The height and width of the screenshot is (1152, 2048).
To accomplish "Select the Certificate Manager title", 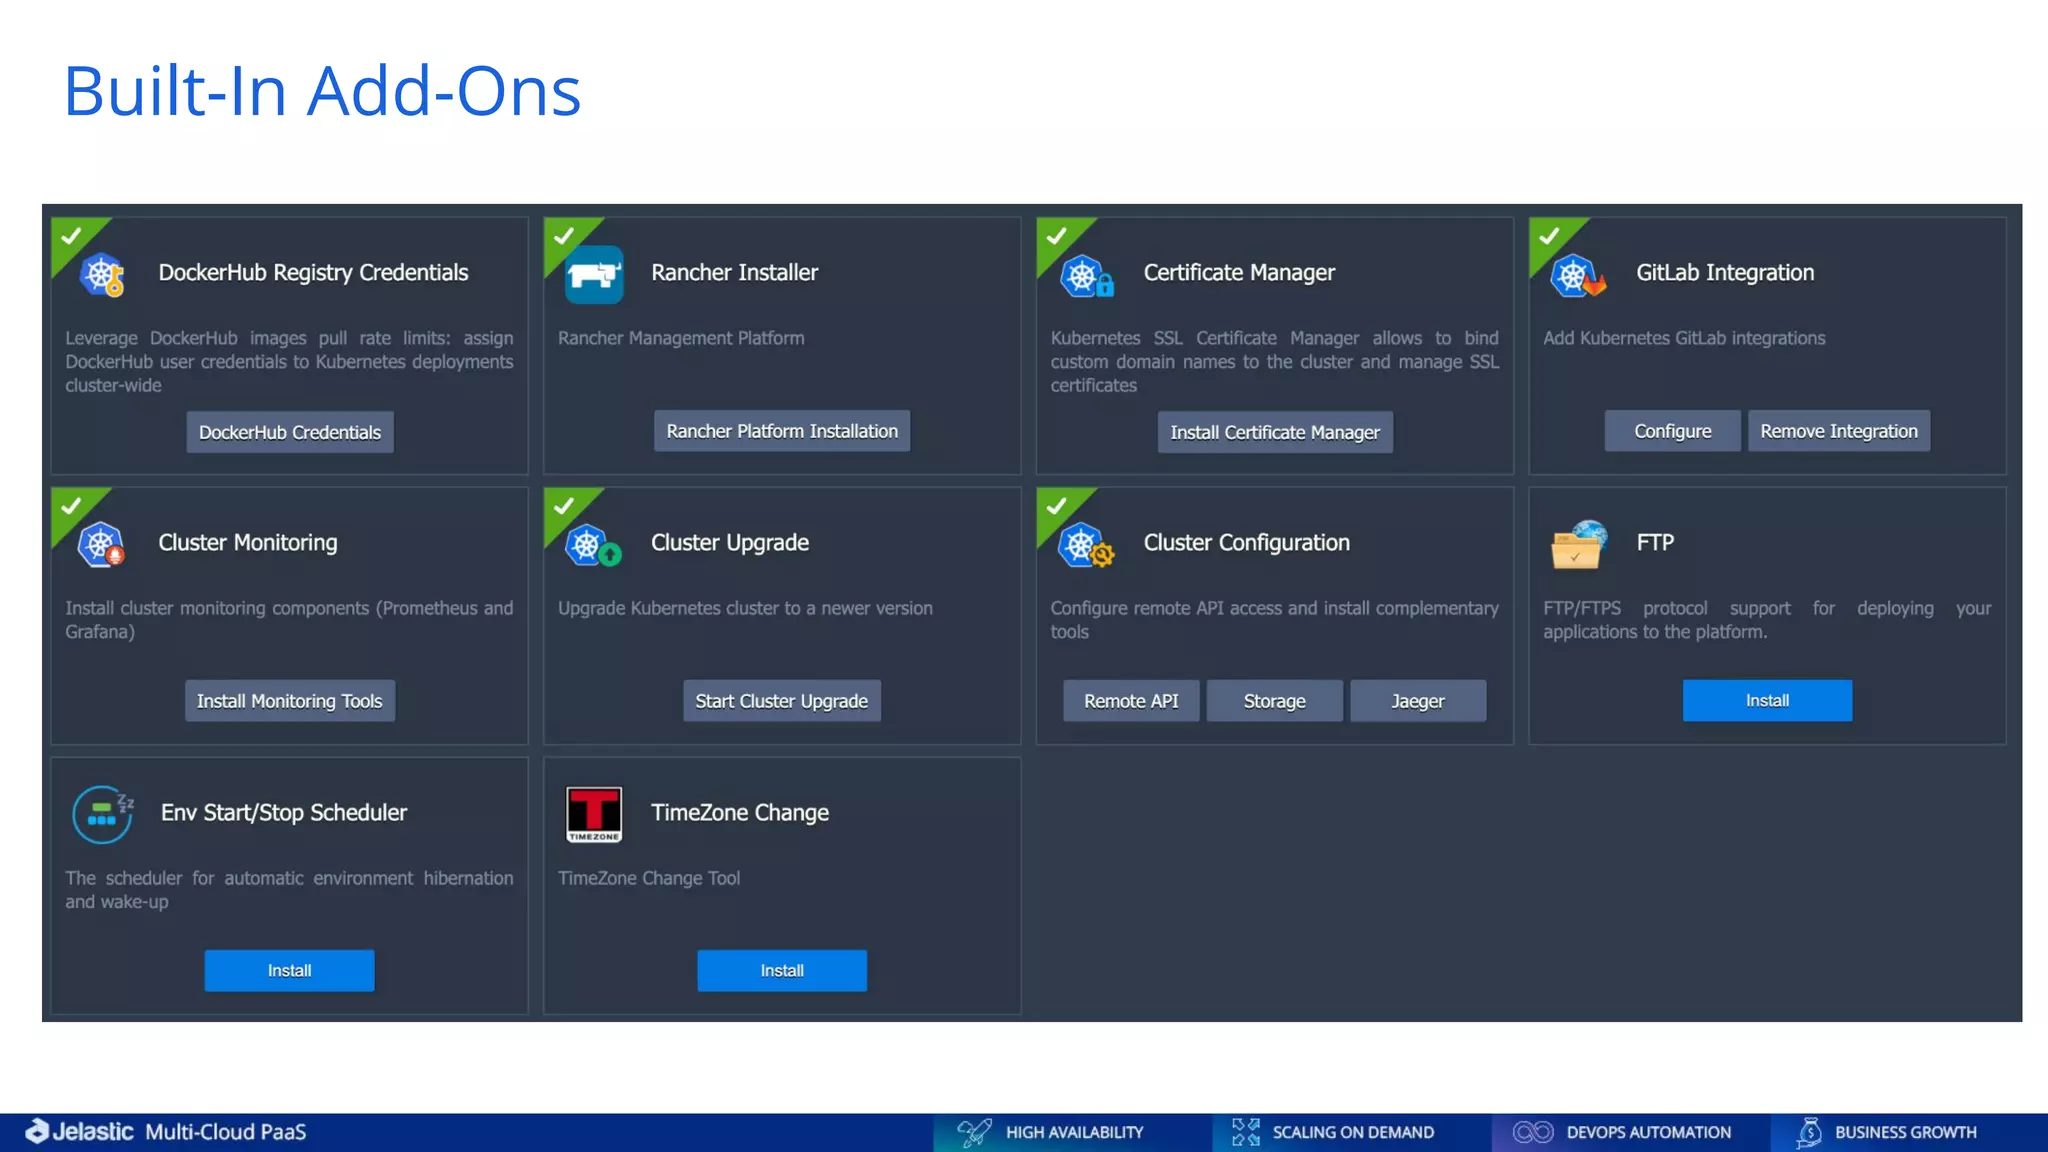I will pos(1239,273).
